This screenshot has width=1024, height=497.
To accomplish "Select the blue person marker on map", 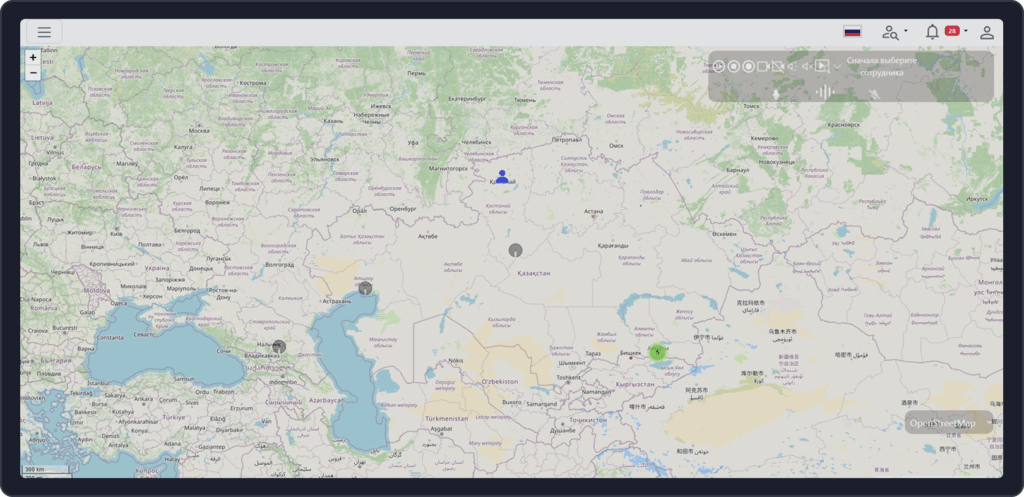I will (502, 177).
